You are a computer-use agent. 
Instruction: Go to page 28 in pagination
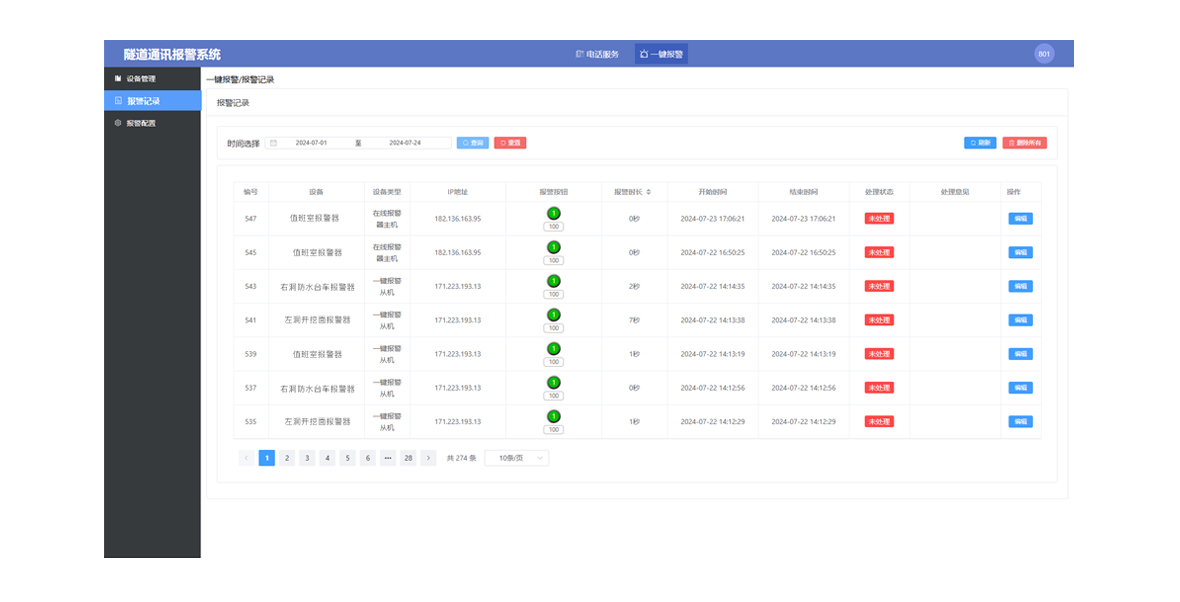408,458
